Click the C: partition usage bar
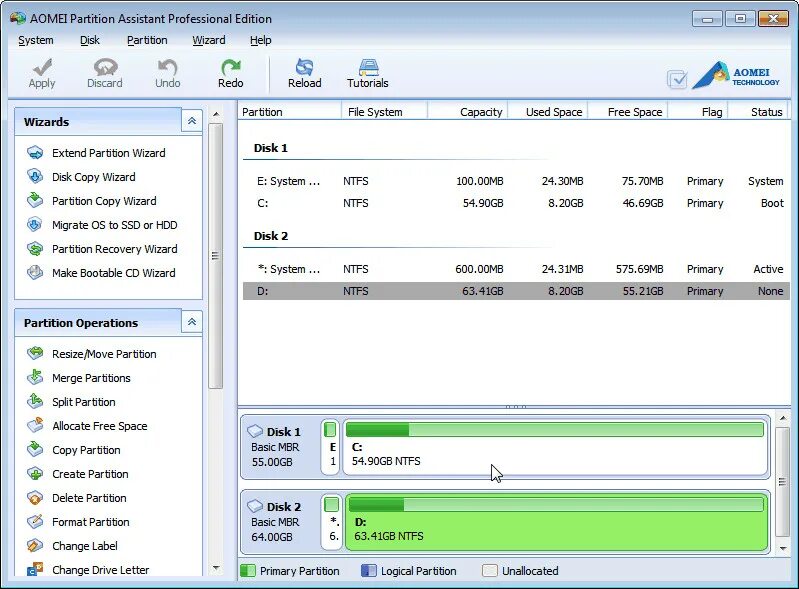 pyautogui.click(x=554, y=430)
